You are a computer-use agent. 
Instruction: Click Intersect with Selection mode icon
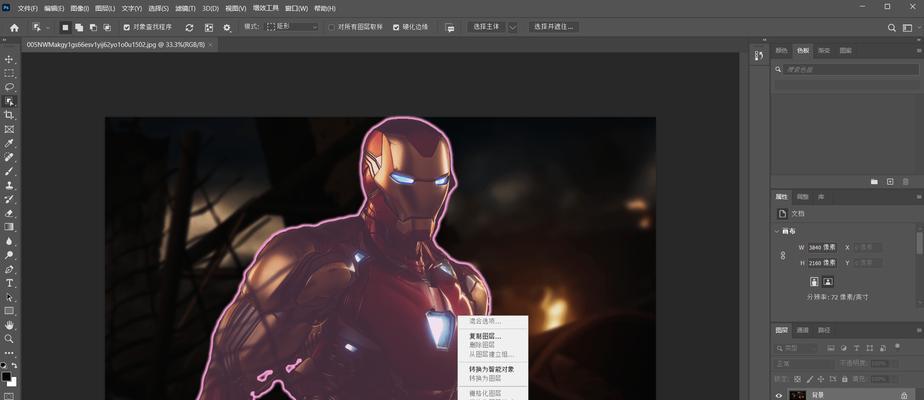[107, 27]
